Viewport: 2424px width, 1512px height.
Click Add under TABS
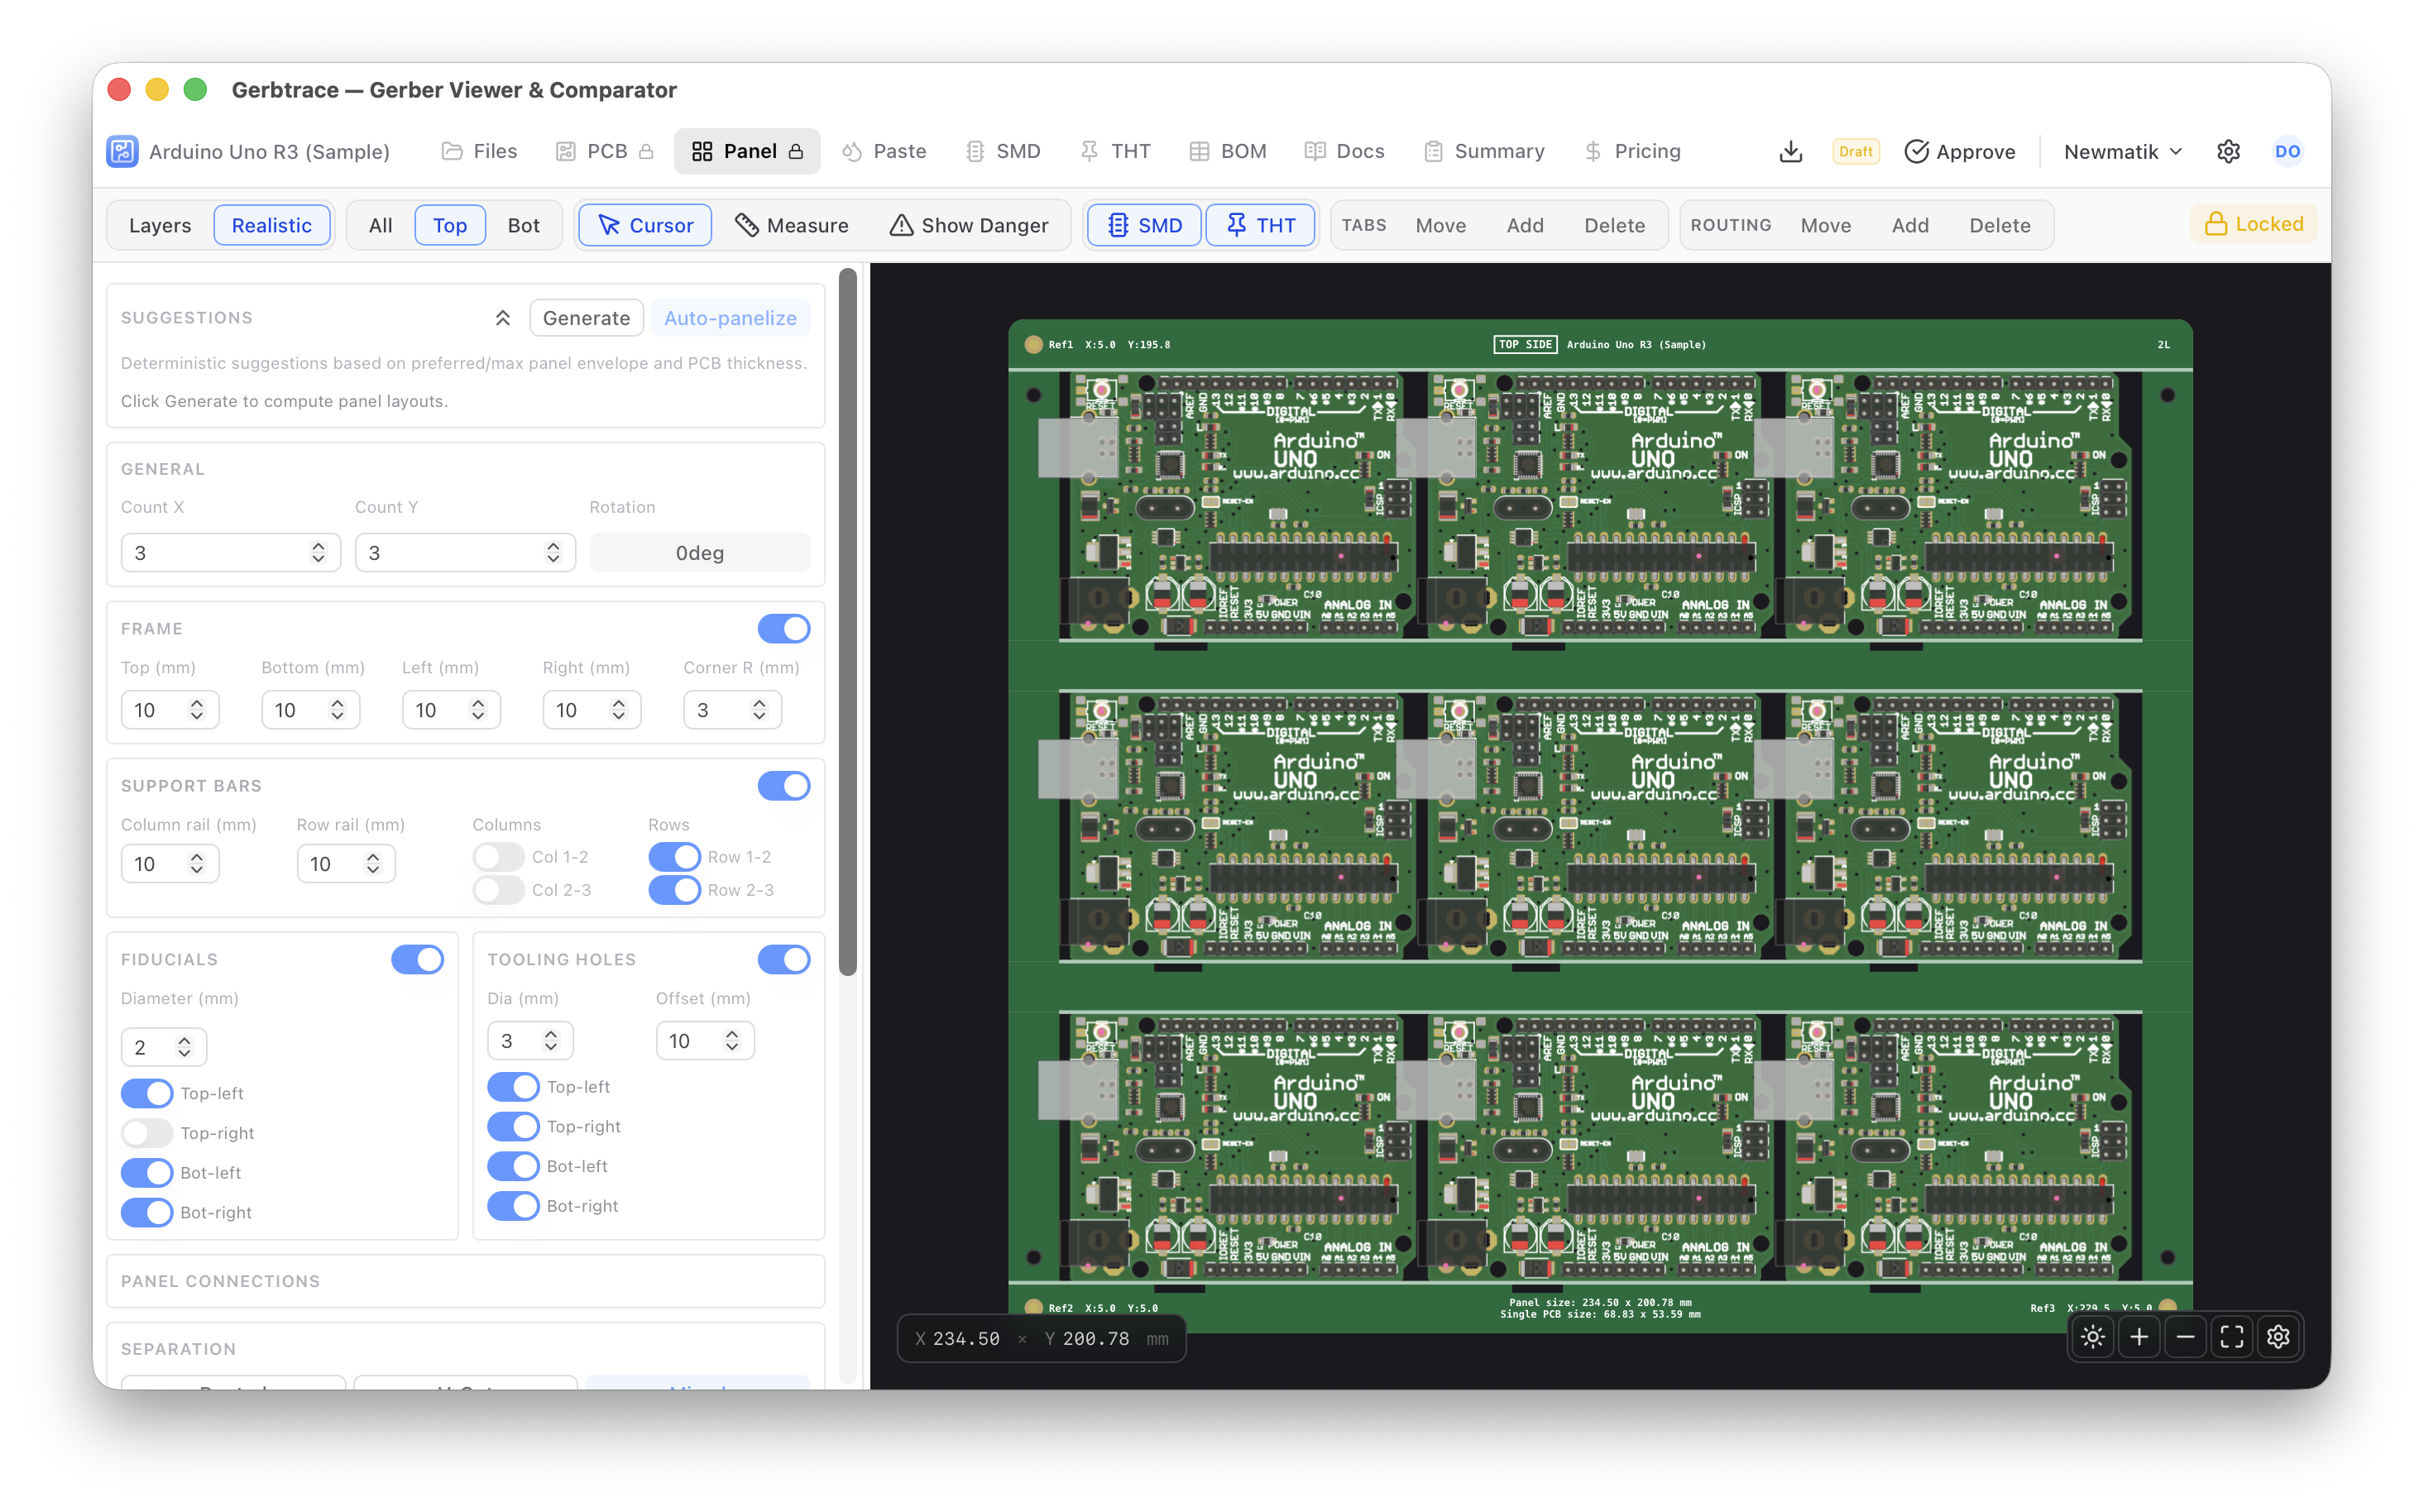click(x=1525, y=225)
